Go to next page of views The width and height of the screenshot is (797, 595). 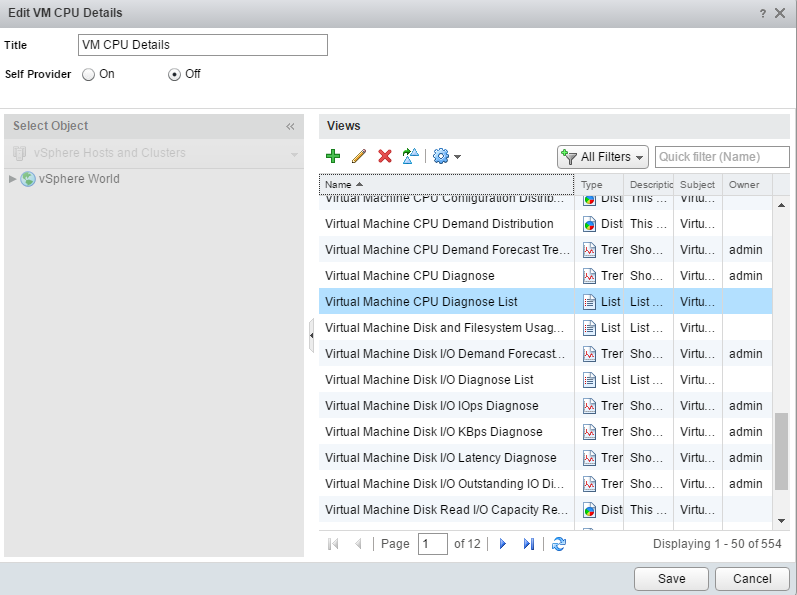point(503,544)
